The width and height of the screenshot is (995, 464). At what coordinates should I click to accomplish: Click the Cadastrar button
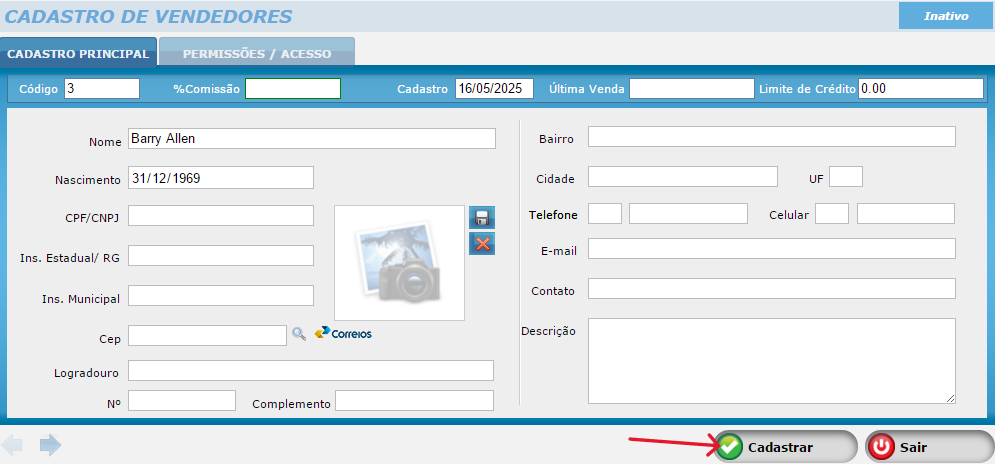(786, 447)
